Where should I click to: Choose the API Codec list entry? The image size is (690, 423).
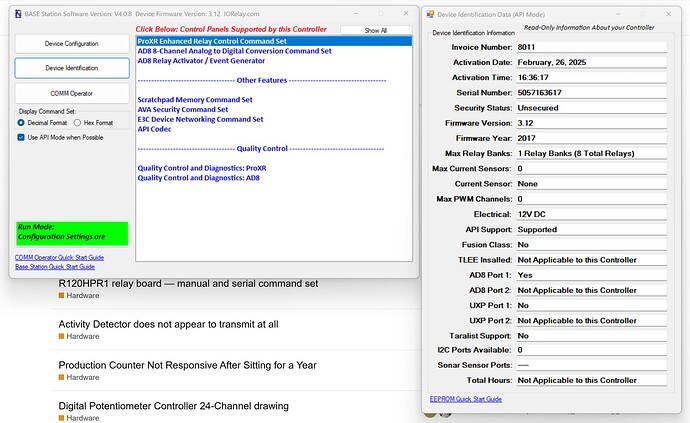pyautogui.click(x=154, y=129)
